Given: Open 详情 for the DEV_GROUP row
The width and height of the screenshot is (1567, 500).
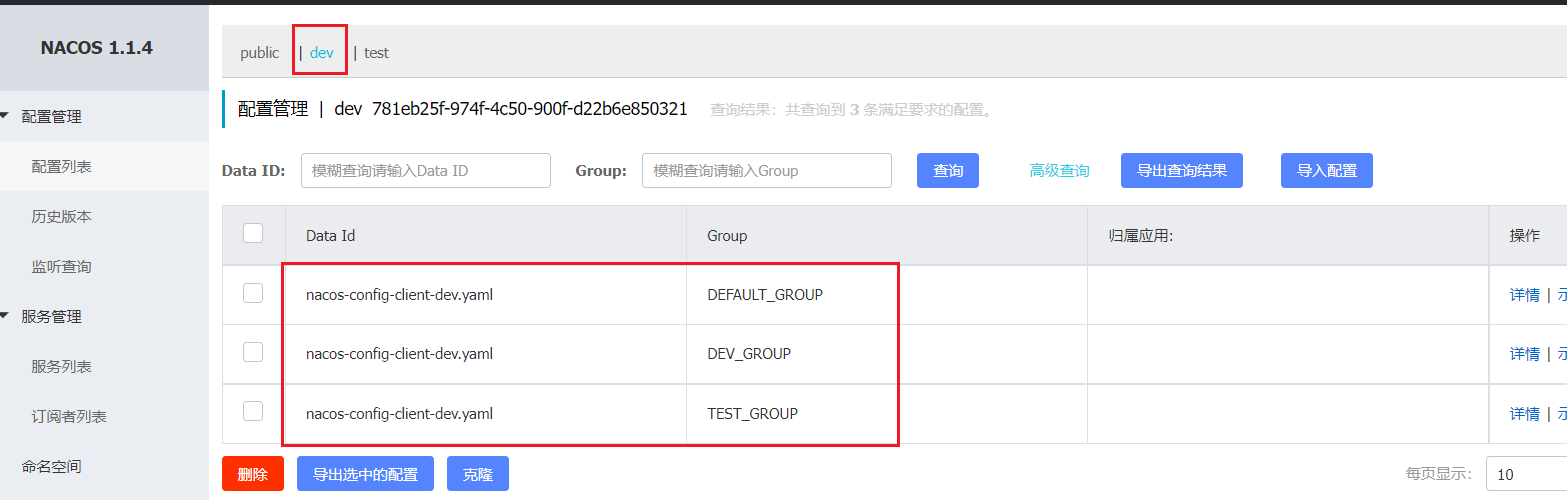Looking at the screenshot, I should 1525,354.
